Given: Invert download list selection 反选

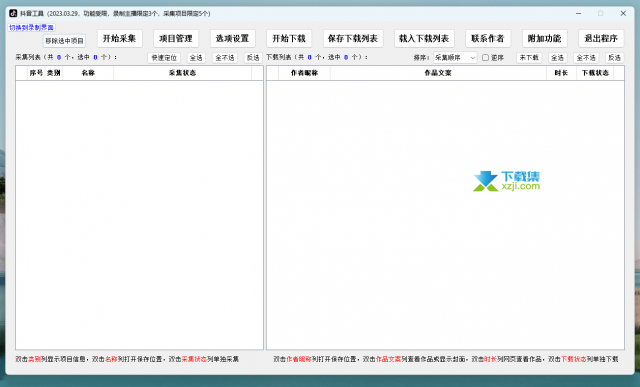Looking at the screenshot, I should (x=615, y=58).
